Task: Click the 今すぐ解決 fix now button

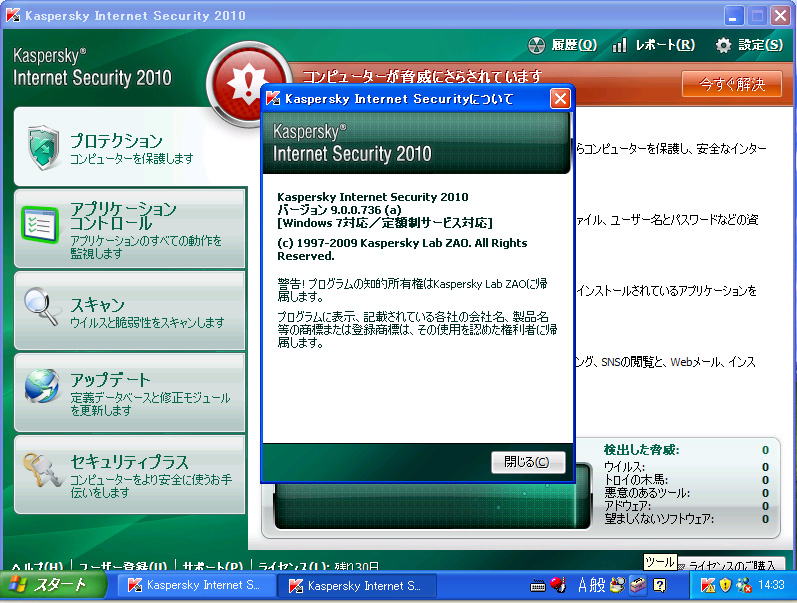Action: (731, 84)
